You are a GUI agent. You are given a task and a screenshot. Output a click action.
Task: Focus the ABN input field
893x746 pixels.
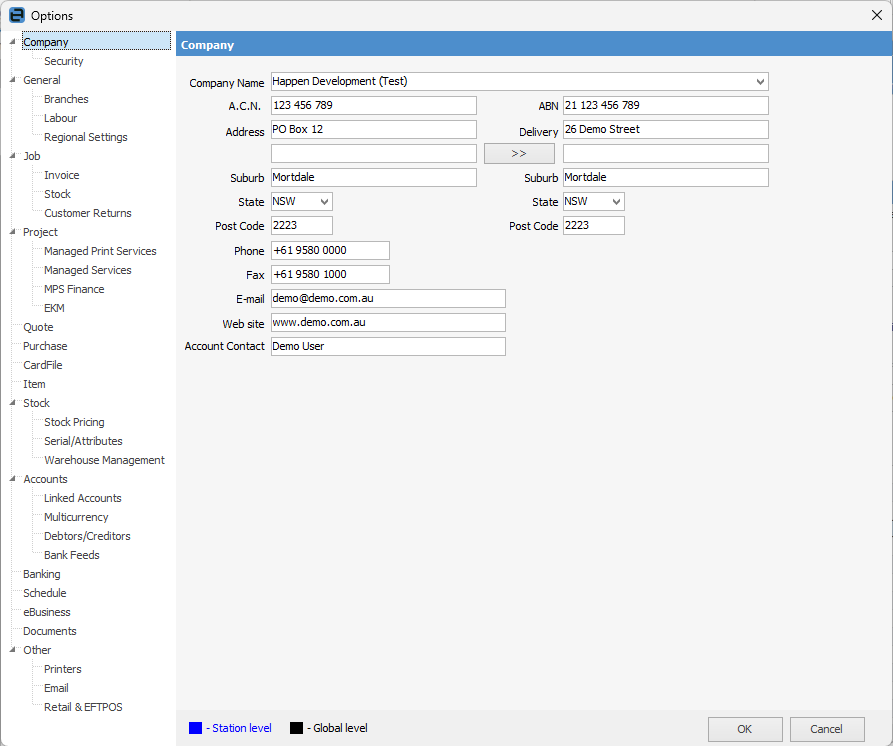[665, 106]
